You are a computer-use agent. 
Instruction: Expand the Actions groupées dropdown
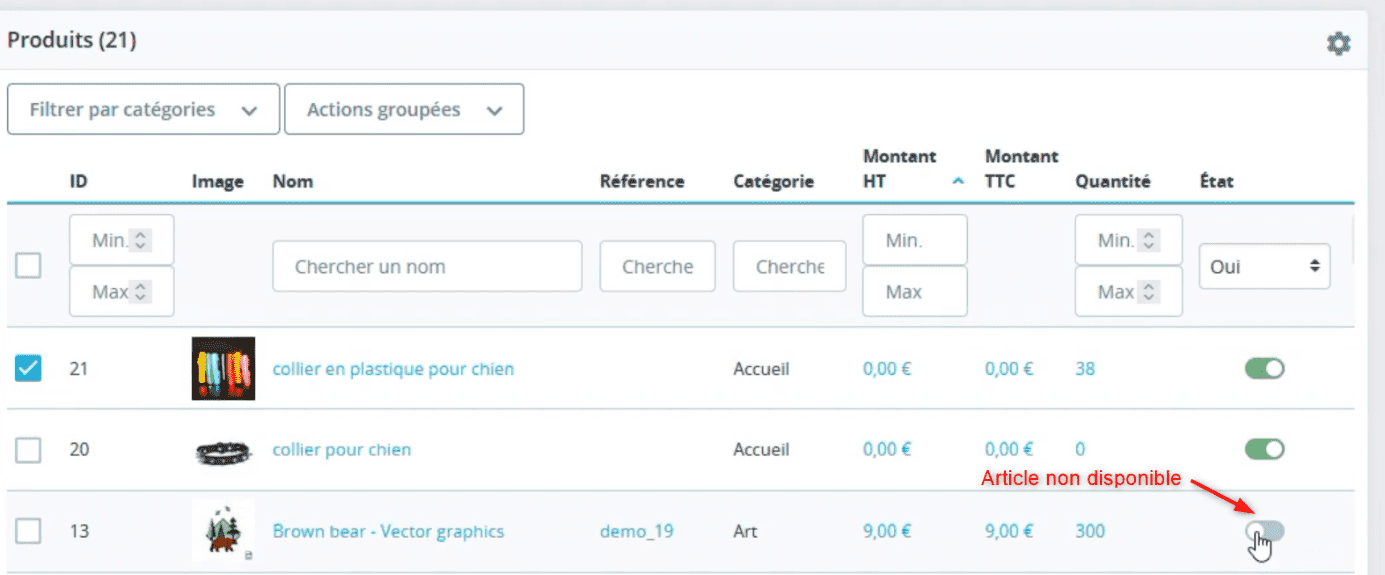pos(404,109)
